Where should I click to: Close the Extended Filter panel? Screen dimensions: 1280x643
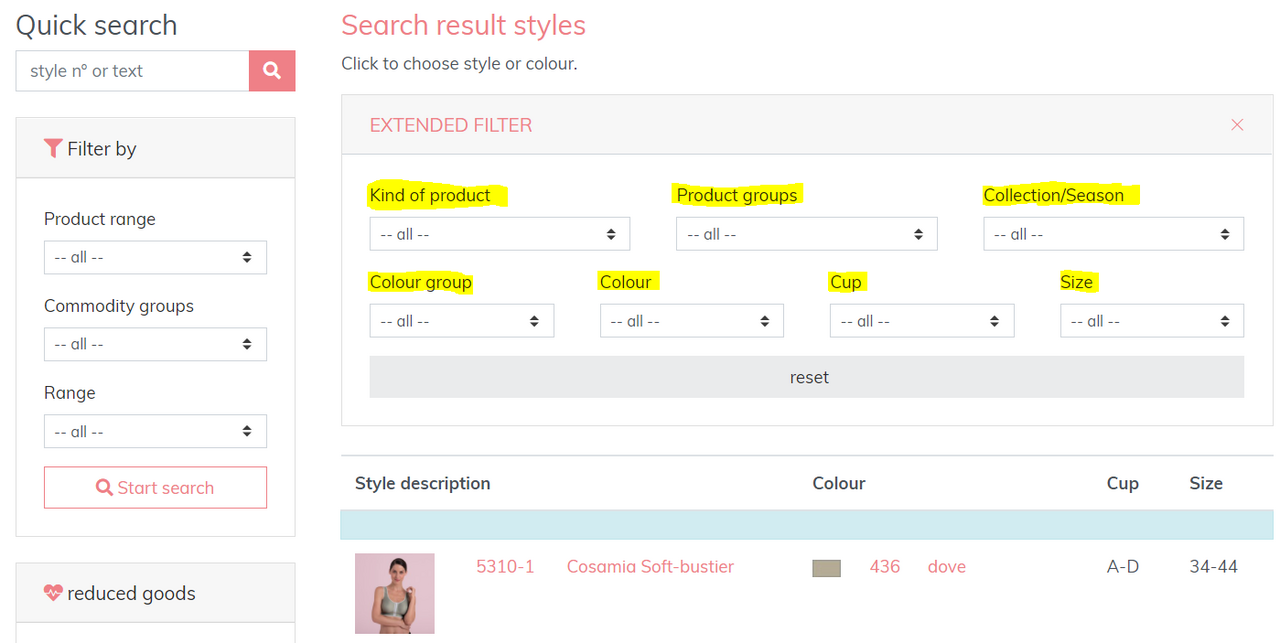(1237, 125)
